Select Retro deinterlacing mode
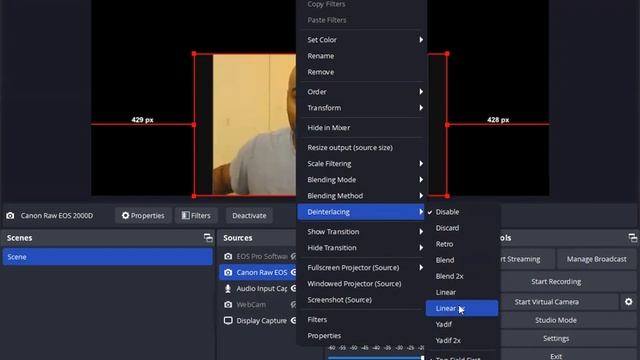The height and width of the screenshot is (360, 640). click(x=462, y=244)
